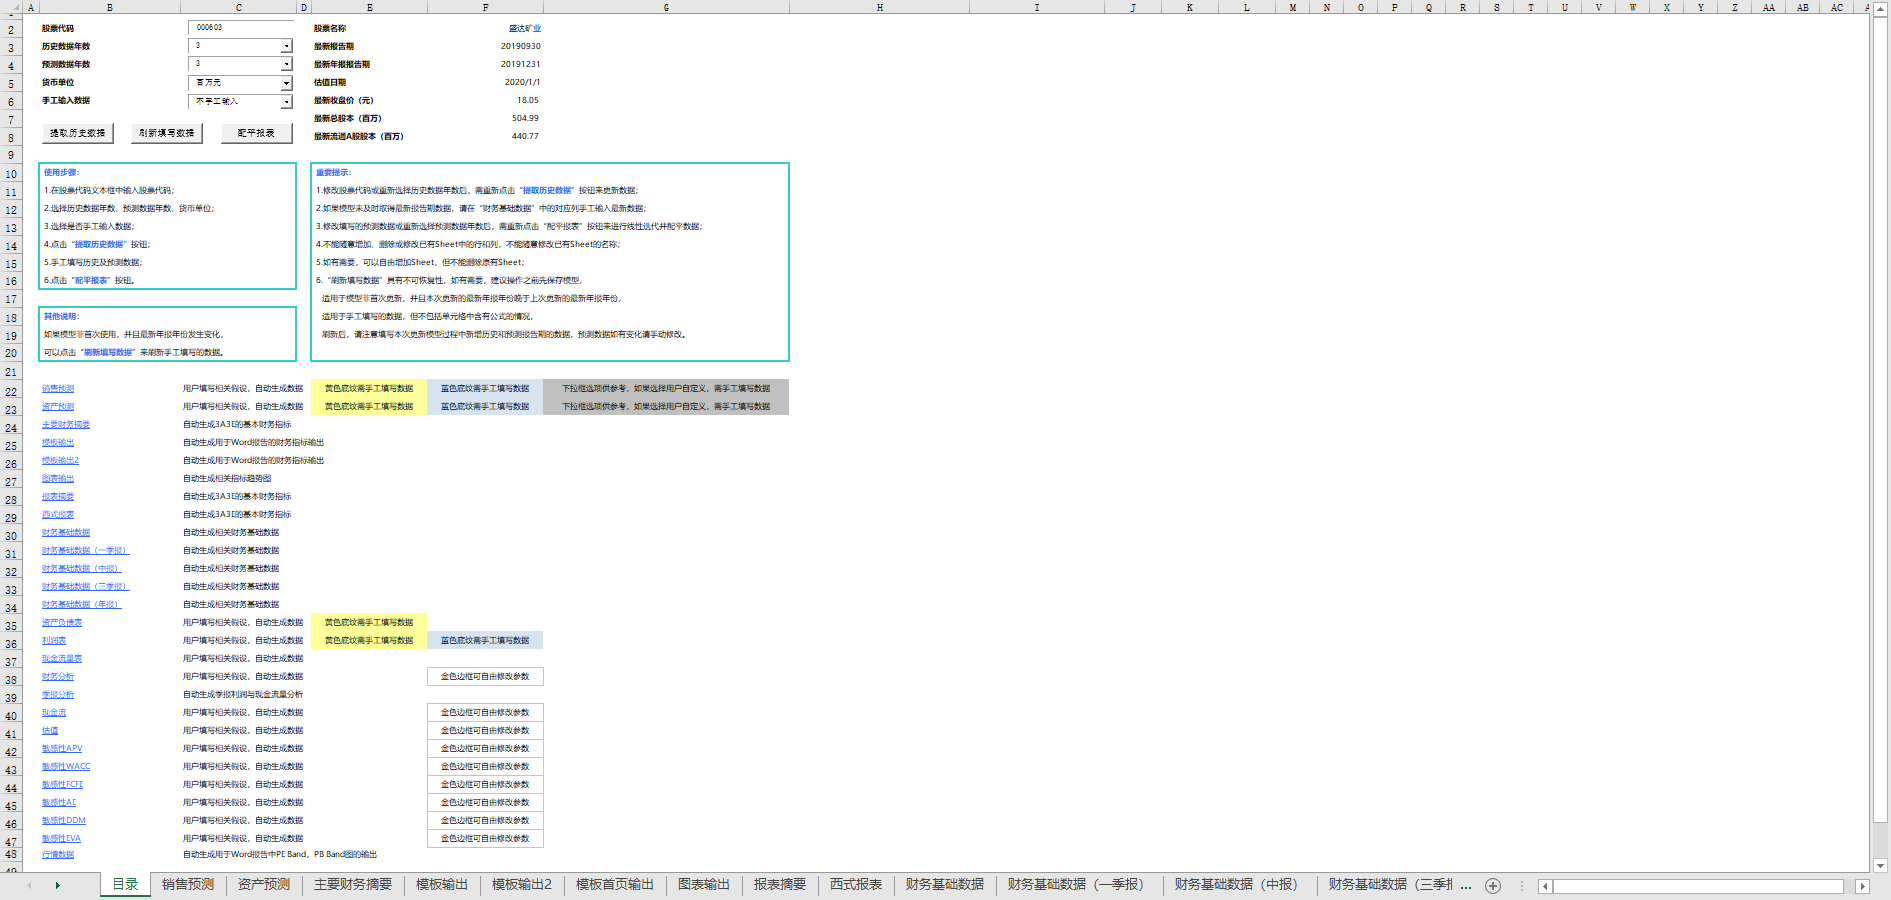Click the 股票代码 input box
Image resolution: width=1891 pixels, height=900 pixels.
pos(240,28)
